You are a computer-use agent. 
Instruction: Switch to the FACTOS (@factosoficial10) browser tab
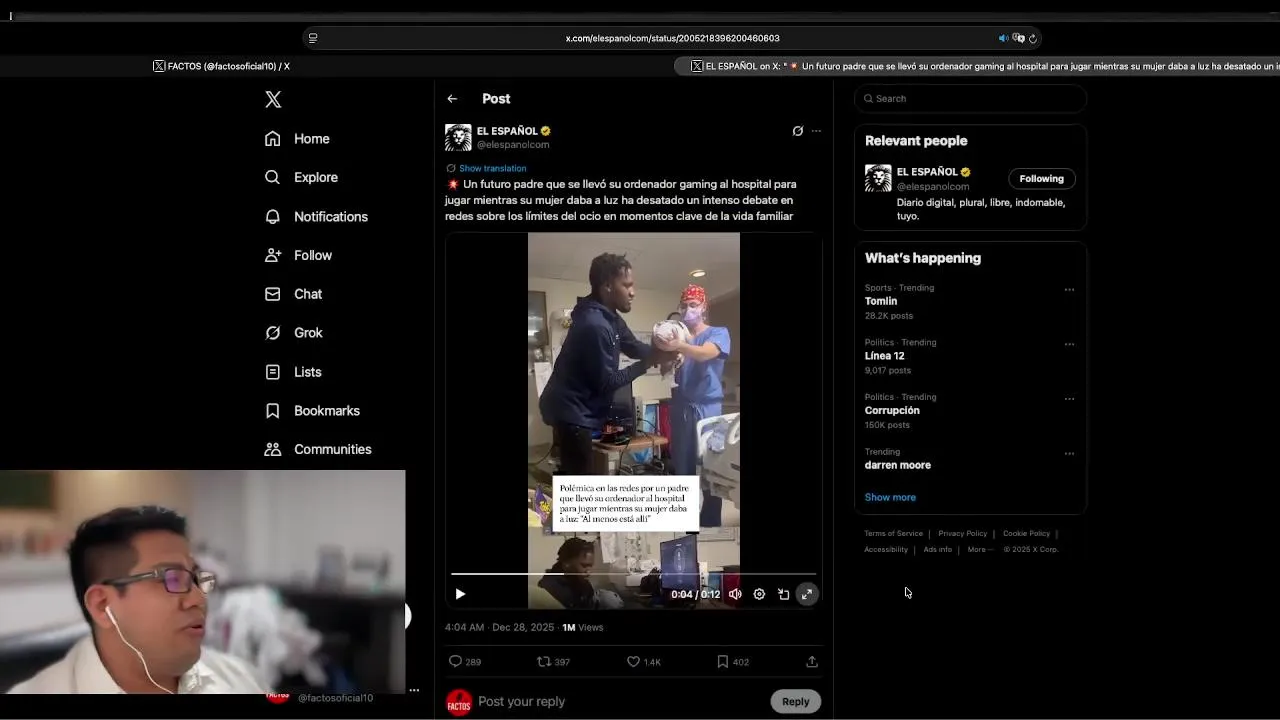point(222,66)
